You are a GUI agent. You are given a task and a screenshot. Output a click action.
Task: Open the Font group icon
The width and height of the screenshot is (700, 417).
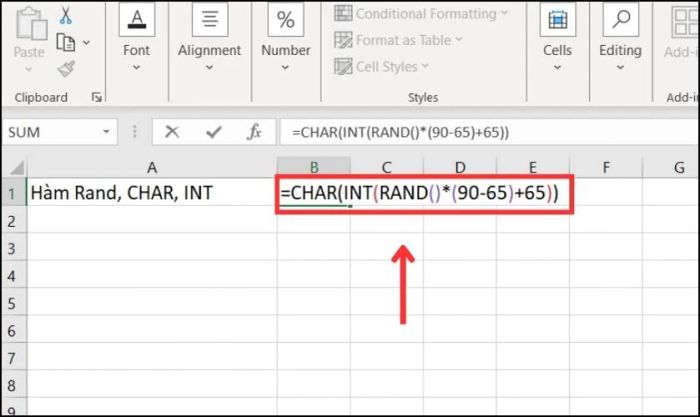[137, 20]
